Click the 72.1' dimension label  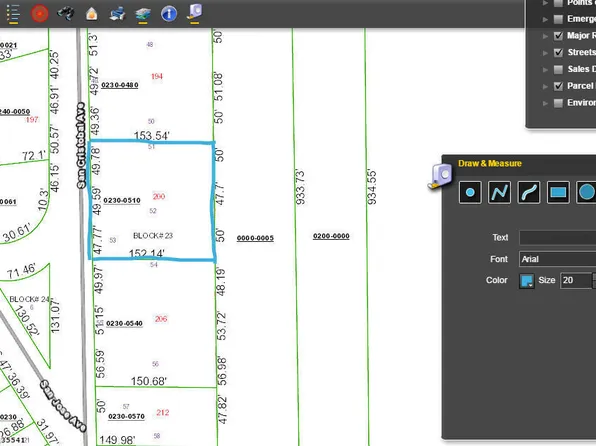pos(34,156)
